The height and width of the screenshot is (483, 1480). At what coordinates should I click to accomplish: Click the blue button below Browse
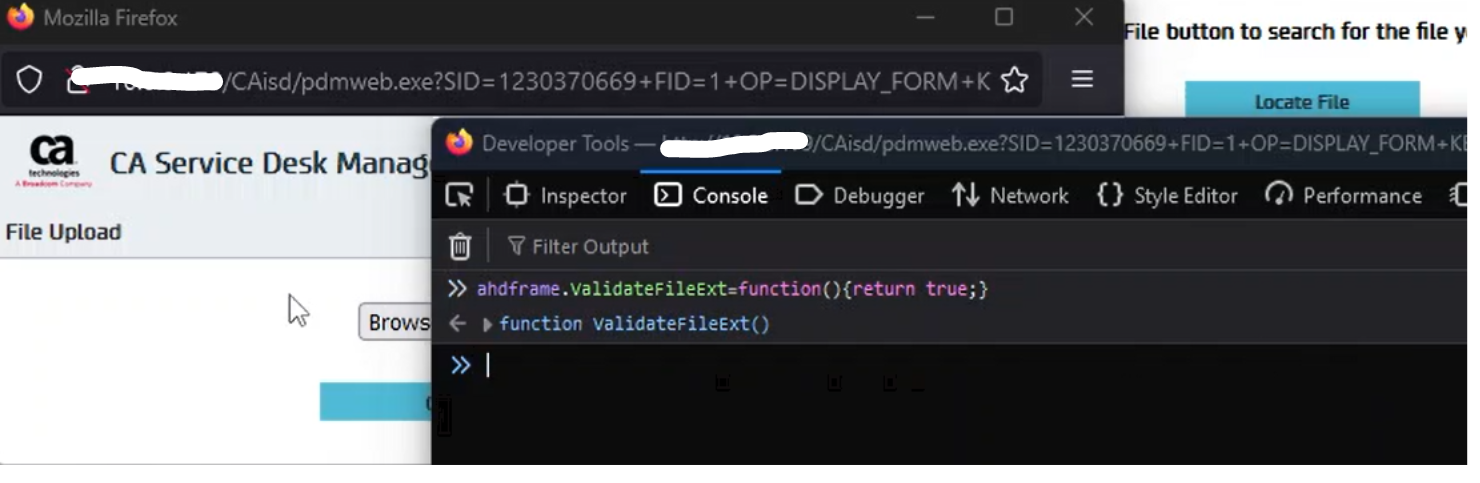376,401
